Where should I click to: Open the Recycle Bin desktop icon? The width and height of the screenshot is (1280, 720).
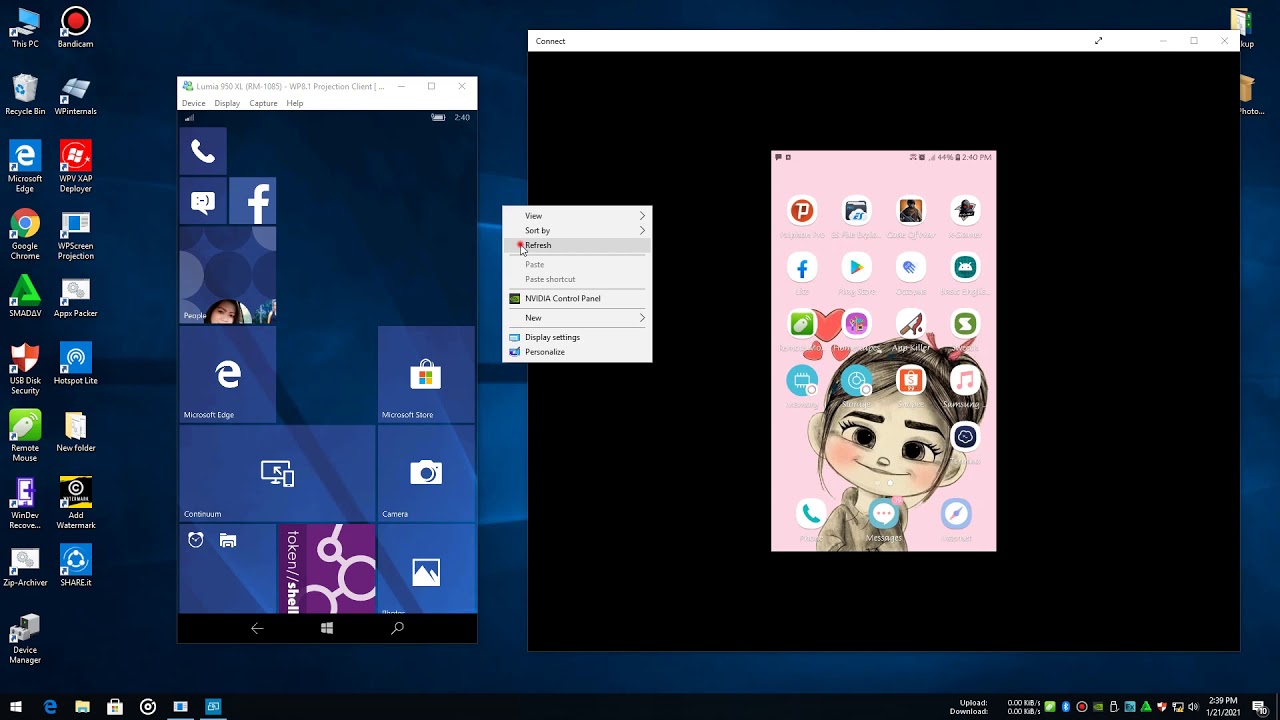pyautogui.click(x=25, y=96)
